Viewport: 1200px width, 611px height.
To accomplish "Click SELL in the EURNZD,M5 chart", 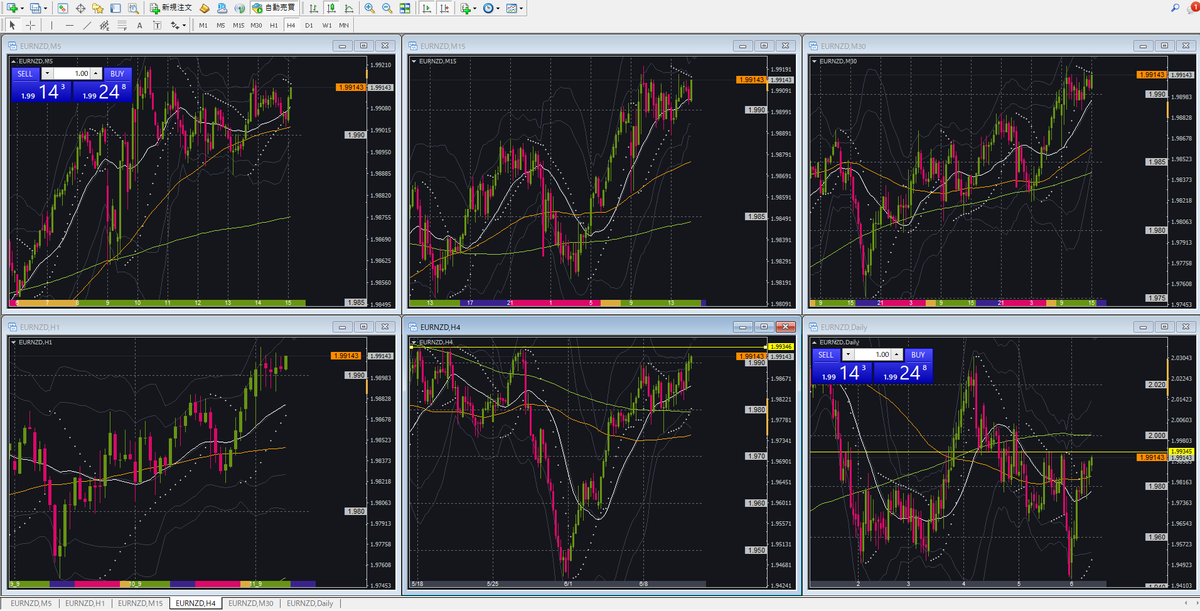I will [24, 73].
